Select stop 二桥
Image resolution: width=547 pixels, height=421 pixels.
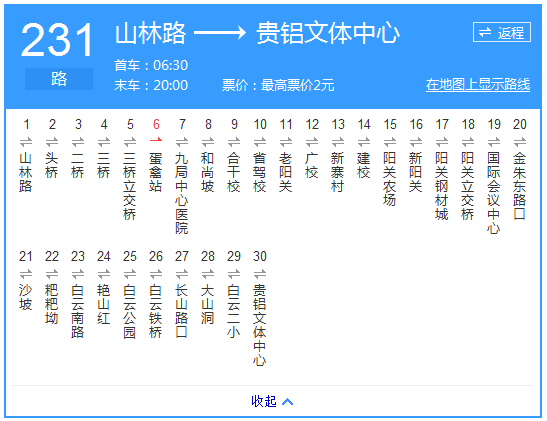click(x=78, y=165)
